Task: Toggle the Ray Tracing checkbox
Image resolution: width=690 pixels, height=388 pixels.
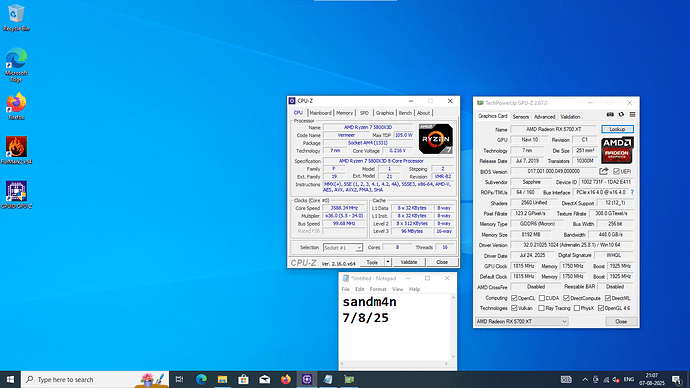Action: [x=541, y=308]
